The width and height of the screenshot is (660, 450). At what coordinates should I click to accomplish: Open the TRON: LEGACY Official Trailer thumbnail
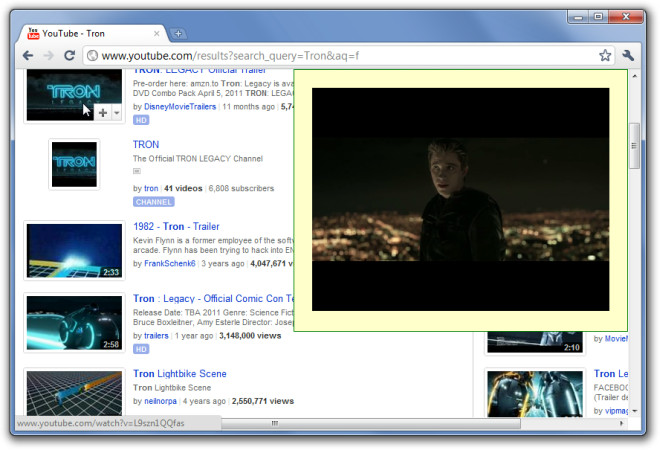coord(74,95)
